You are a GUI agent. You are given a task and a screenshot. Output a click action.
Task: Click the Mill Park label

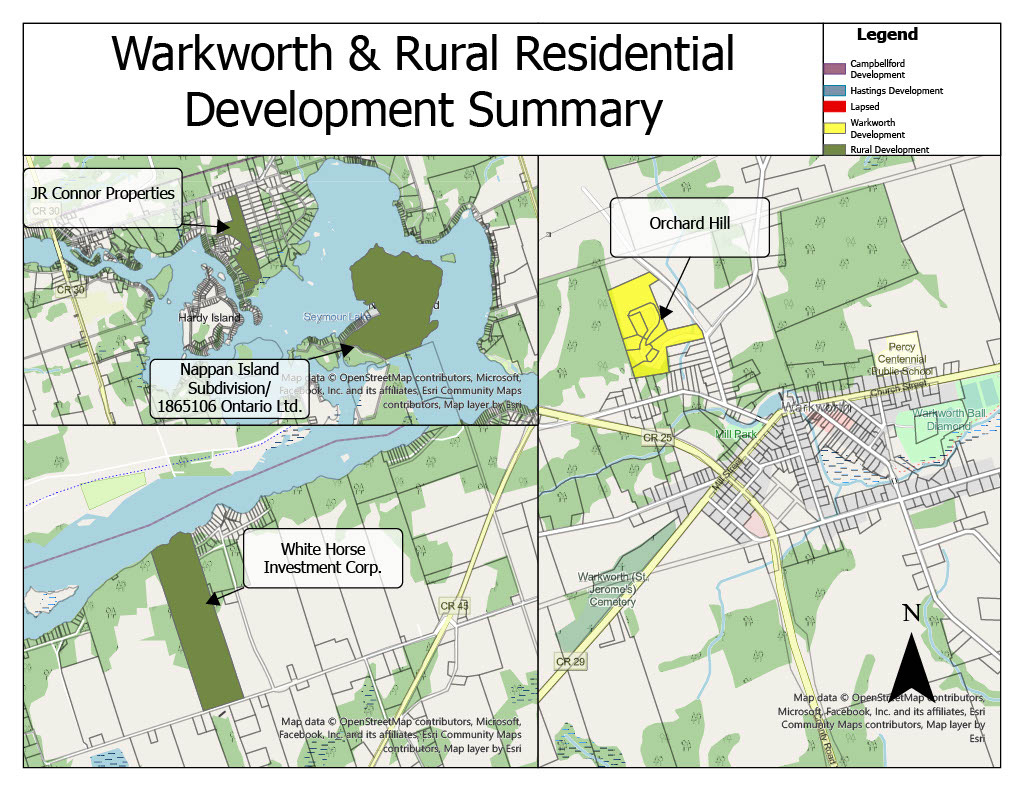735,434
